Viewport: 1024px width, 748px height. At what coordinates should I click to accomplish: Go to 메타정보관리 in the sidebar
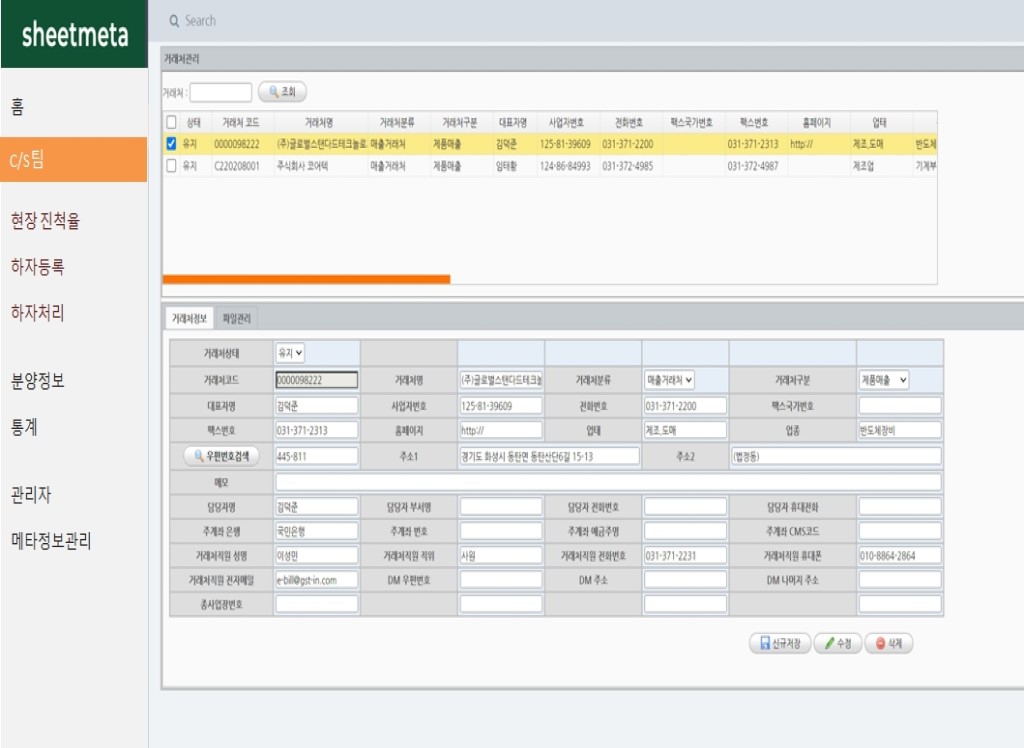click(51, 541)
